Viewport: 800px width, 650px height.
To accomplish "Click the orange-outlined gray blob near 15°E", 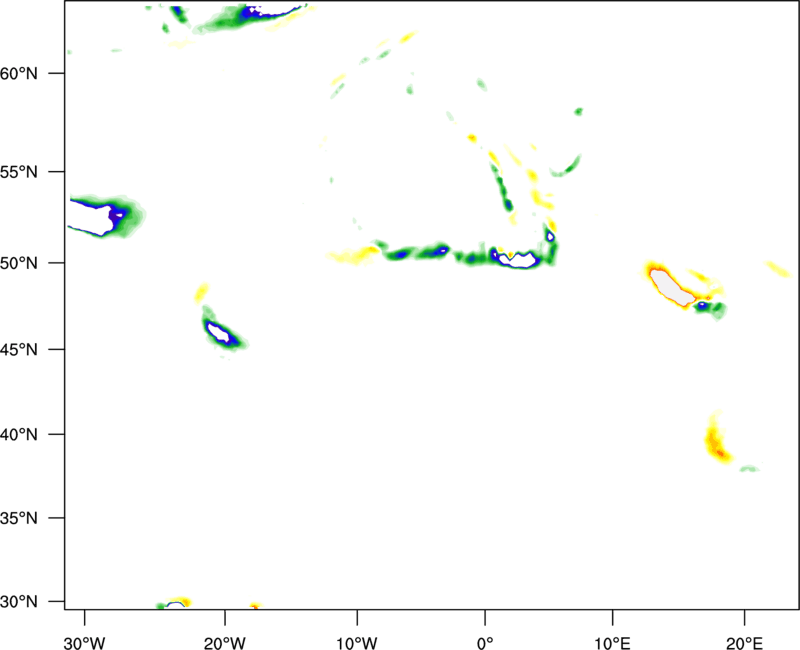I will tap(671, 287).
